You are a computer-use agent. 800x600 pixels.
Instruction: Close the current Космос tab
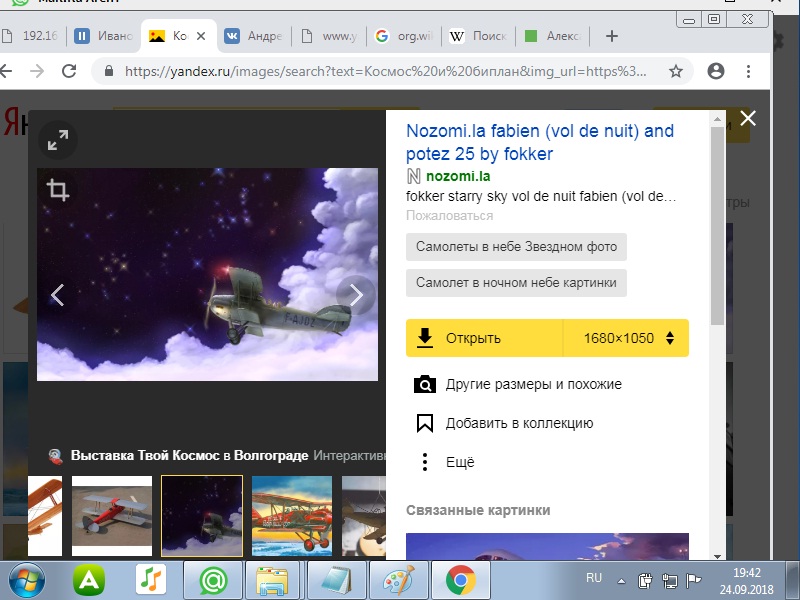coord(201,36)
